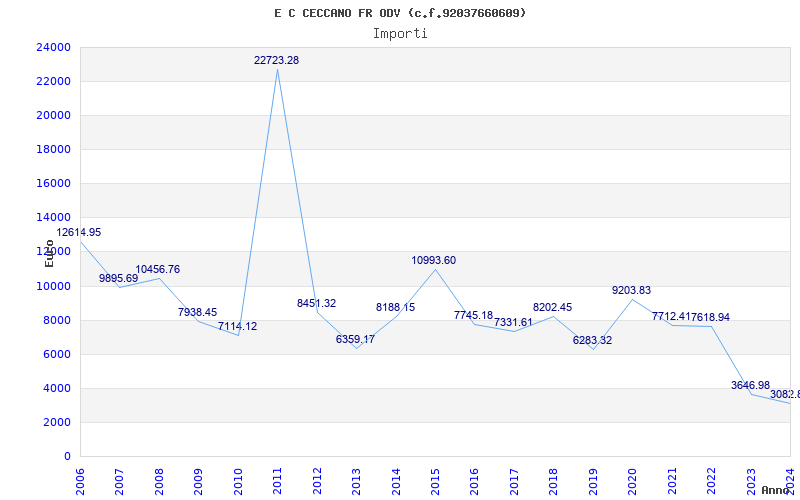The height and width of the screenshot is (500, 800).
Task: Click the data label 6283.32
Action: click(x=592, y=340)
